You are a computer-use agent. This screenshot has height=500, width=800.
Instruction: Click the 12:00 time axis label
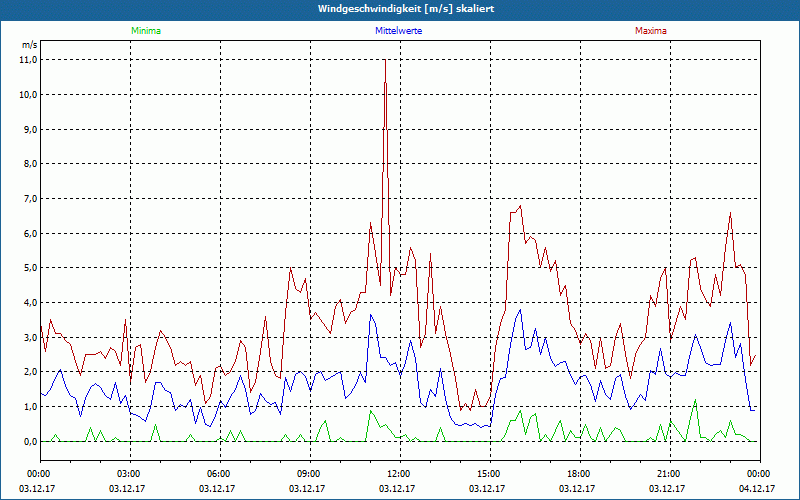point(400,474)
